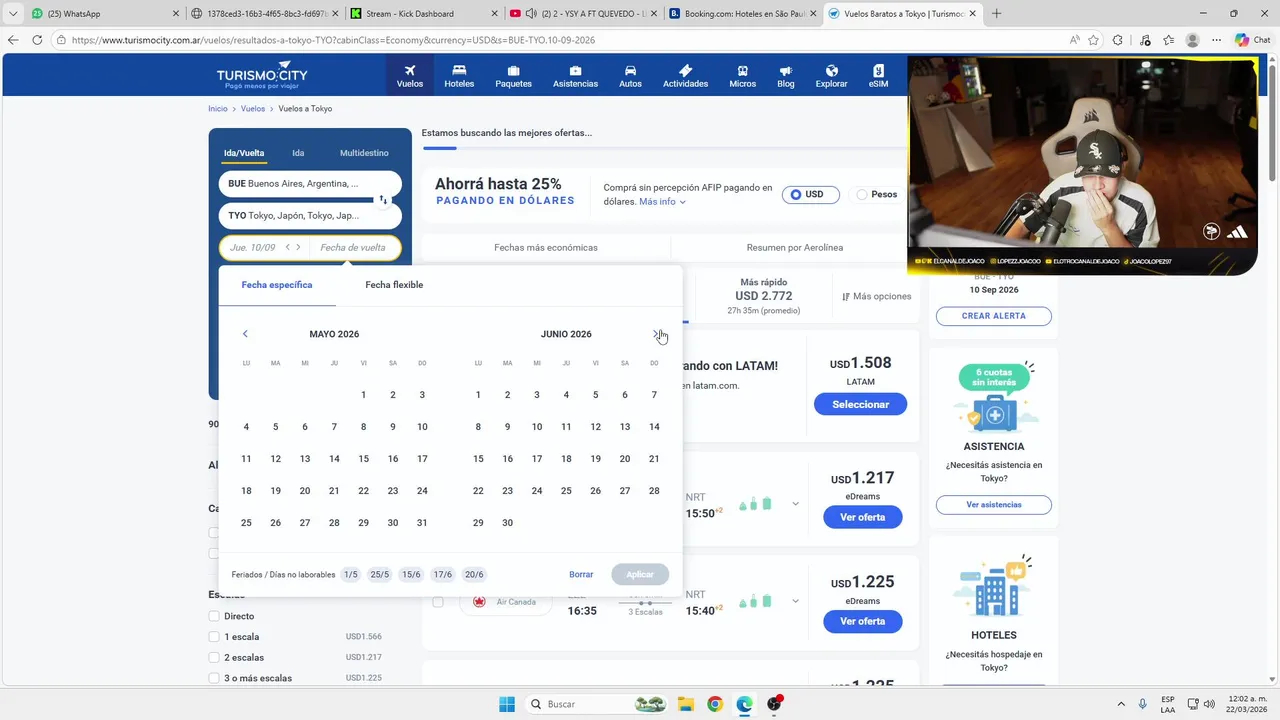Select Ida/Vuelta trip type
This screenshot has height=720, width=1280.
click(244, 153)
